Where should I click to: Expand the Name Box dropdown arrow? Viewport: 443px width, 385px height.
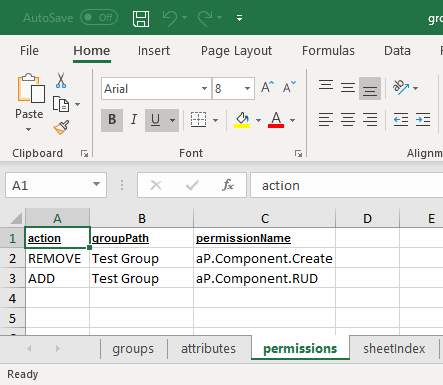[96, 184]
